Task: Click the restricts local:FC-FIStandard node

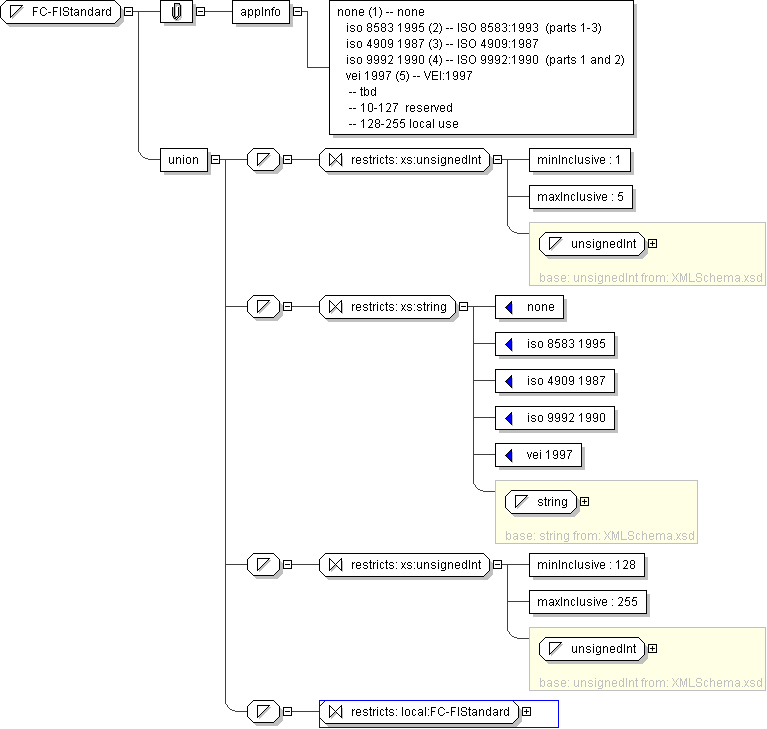Action: (420, 712)
